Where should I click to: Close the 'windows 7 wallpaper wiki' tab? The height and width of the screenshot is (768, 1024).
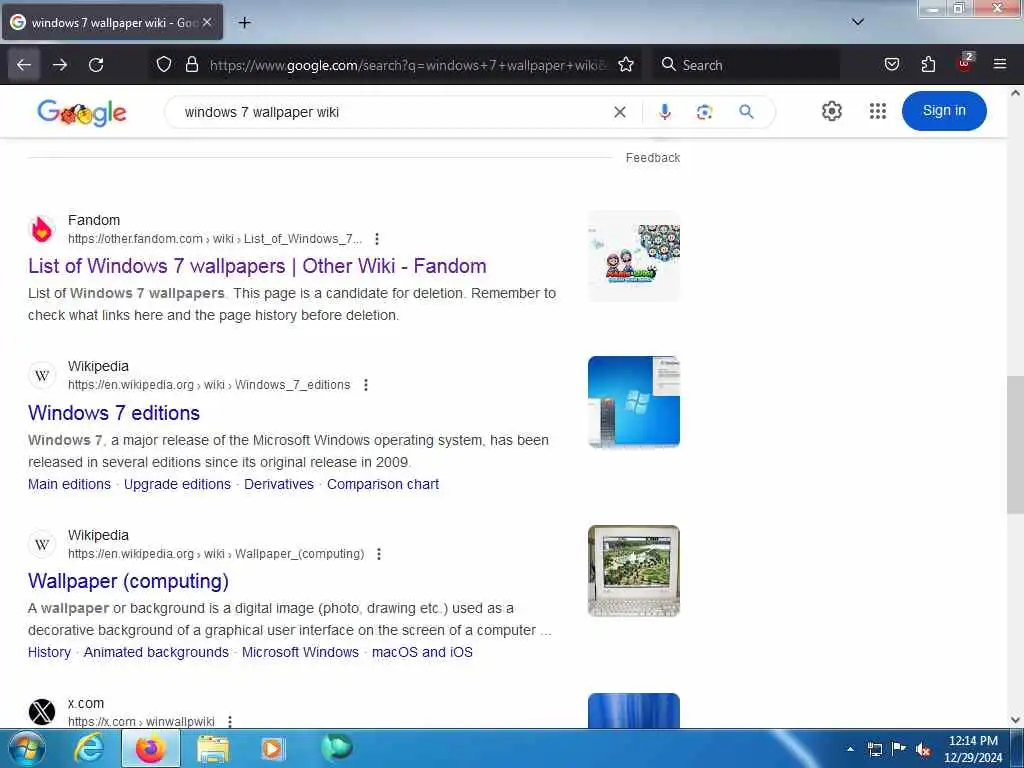point(207,22)
